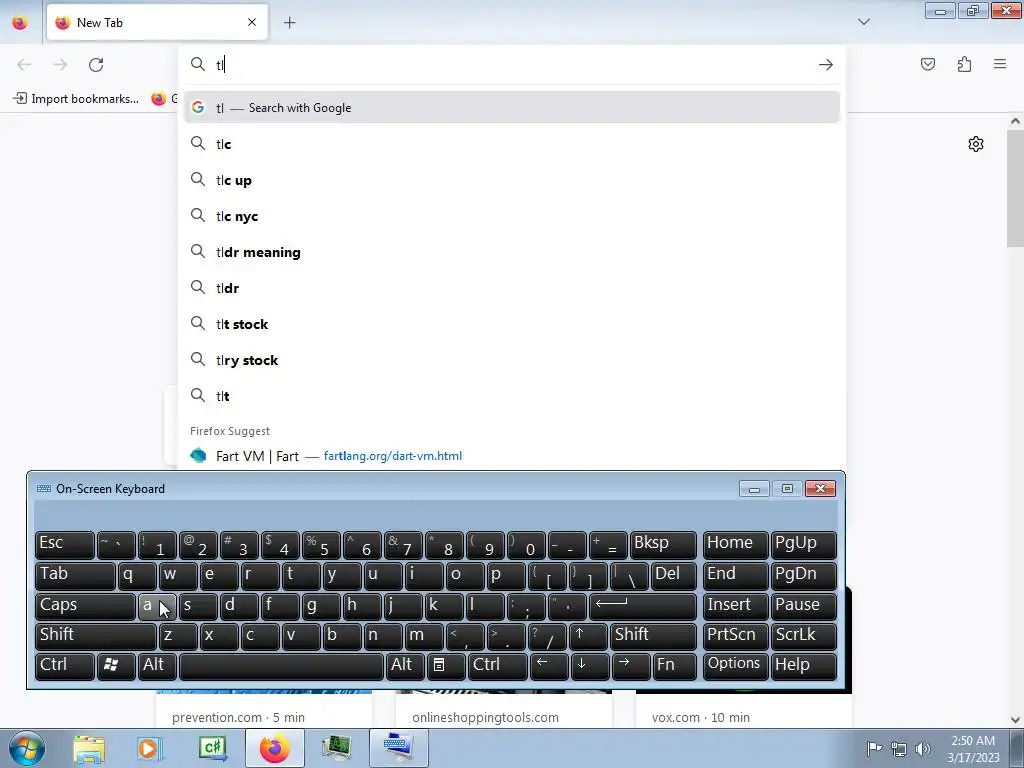Click the Firefox taskbar icon

pyautogui.click(x=274, y=748)
